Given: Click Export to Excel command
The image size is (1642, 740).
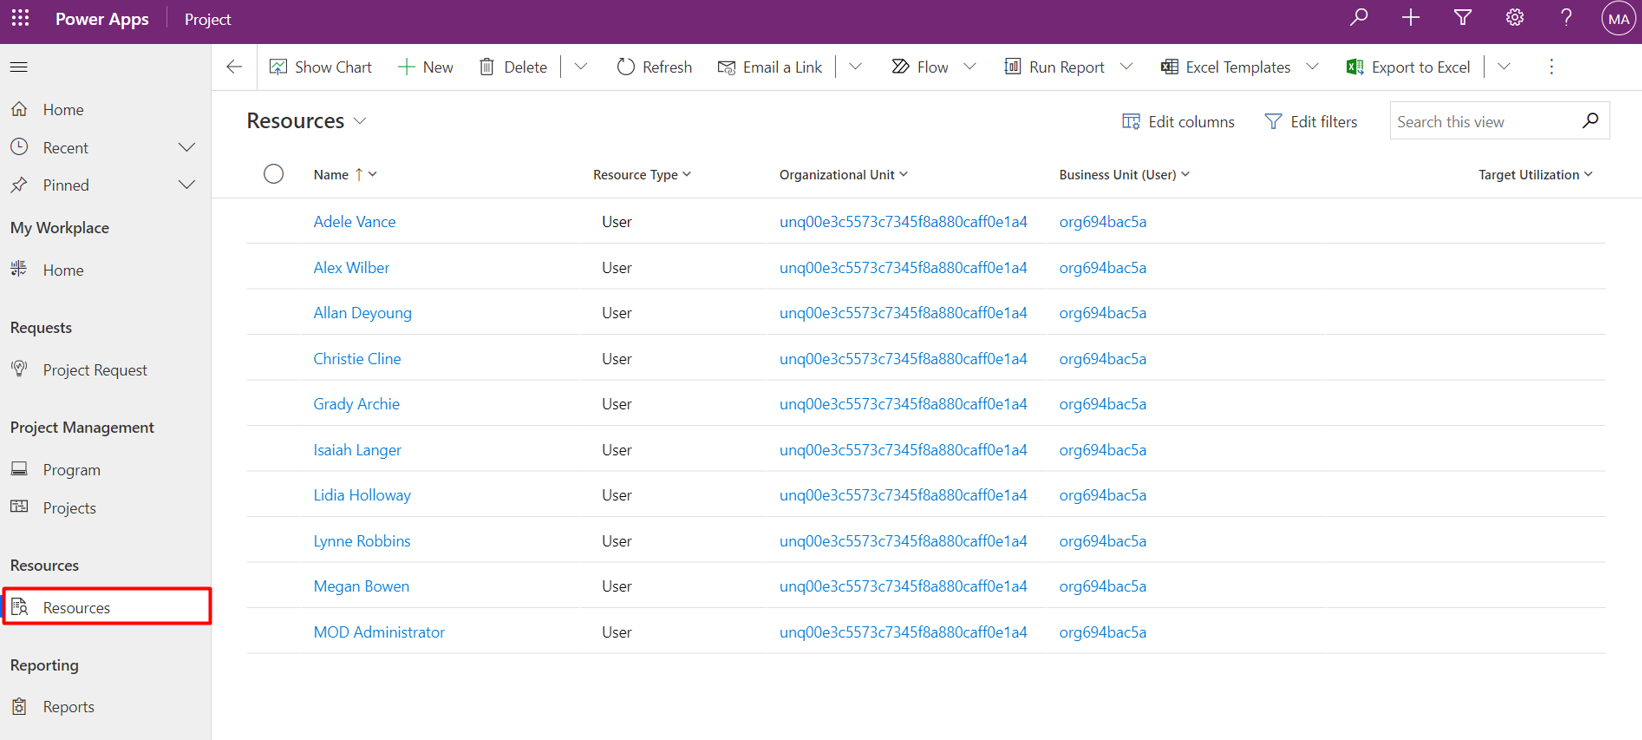Looking at the screenshot, I should (x=1408, y=67).
